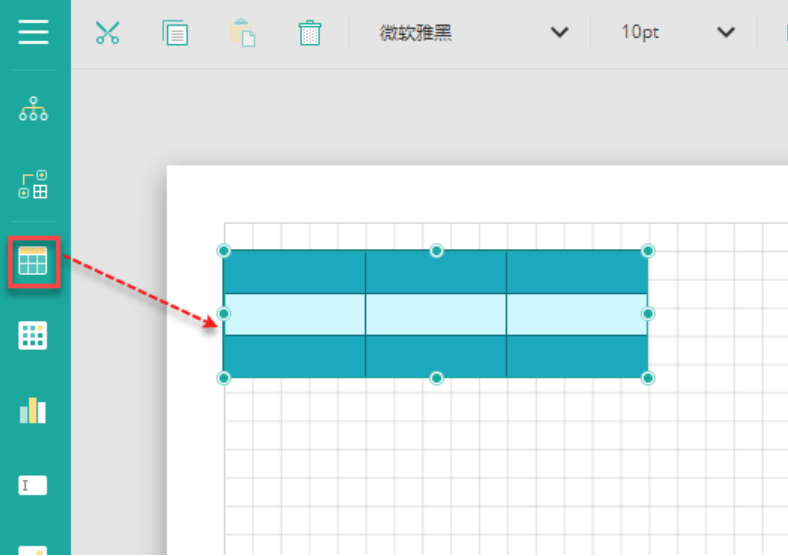
Task: Select the text box tool in sidebar
Action: [x=33, y=485]
